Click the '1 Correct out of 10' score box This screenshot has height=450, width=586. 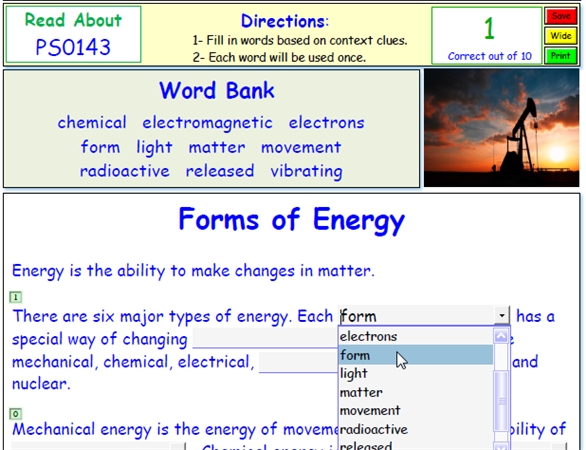coord(487,36)
